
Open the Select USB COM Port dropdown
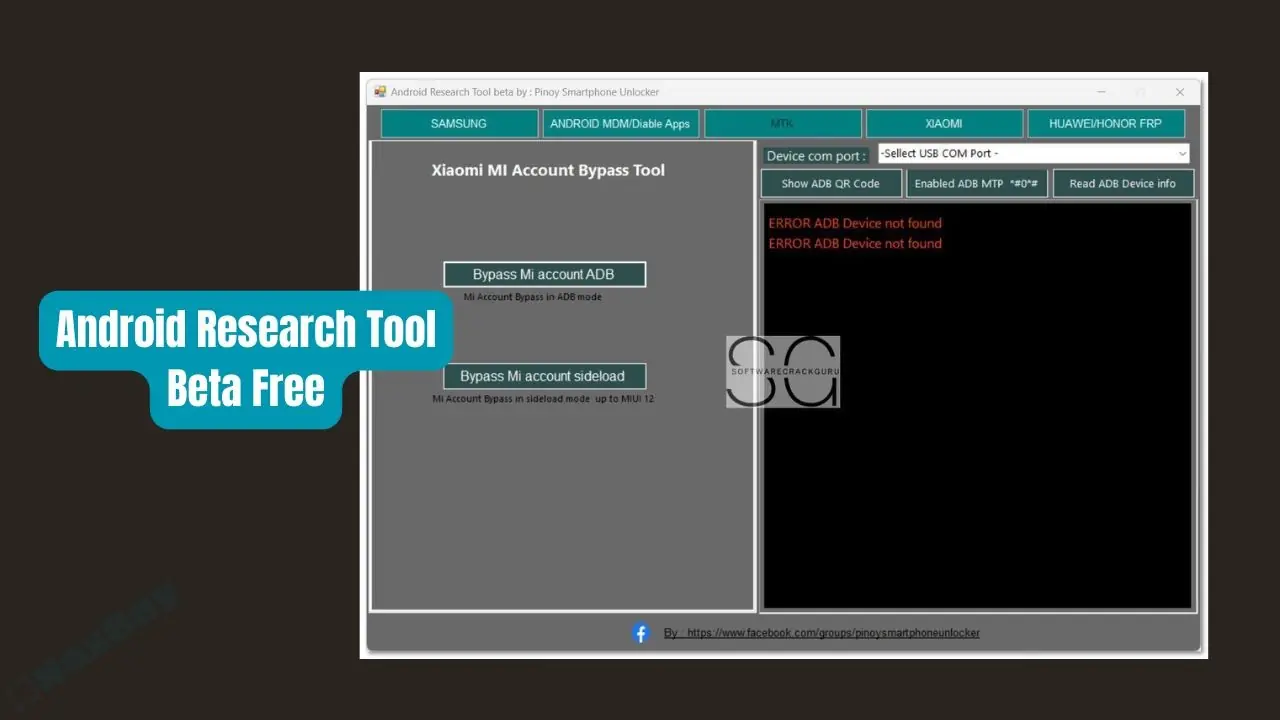pyautogui.click(x=1034, y=153)
